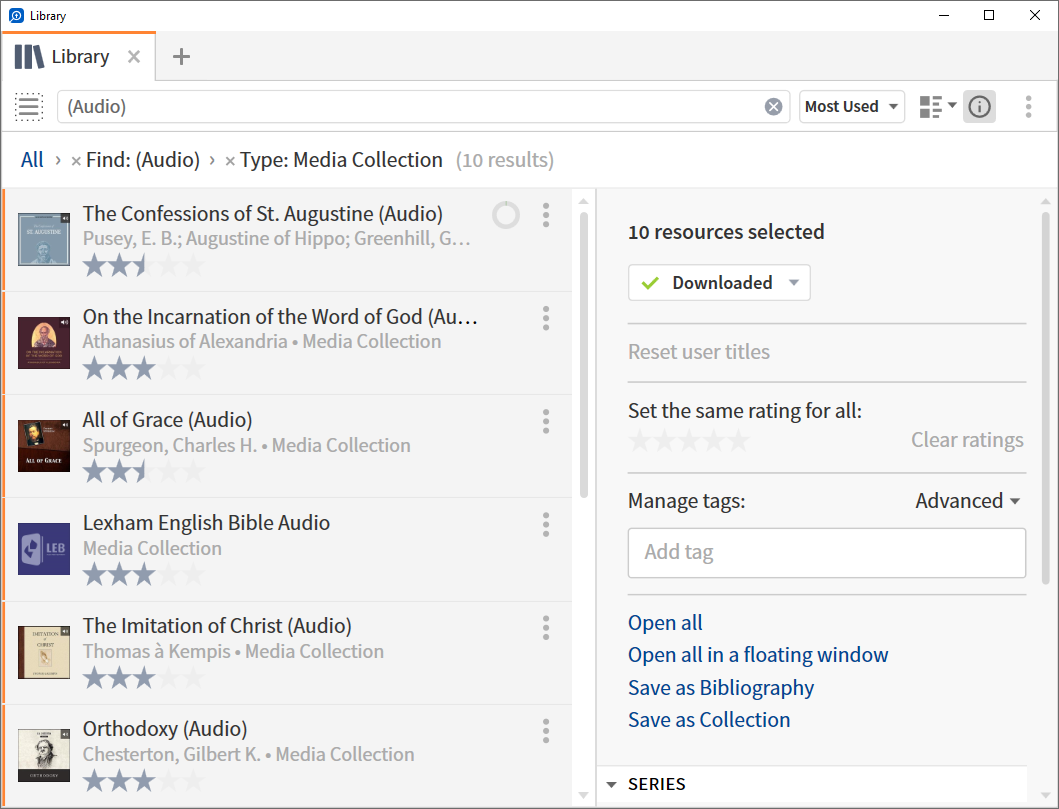The width and height of the screenshot is (1059, 809).
Task: Click author Thomas à Kempis text
Action: [157, 652]
